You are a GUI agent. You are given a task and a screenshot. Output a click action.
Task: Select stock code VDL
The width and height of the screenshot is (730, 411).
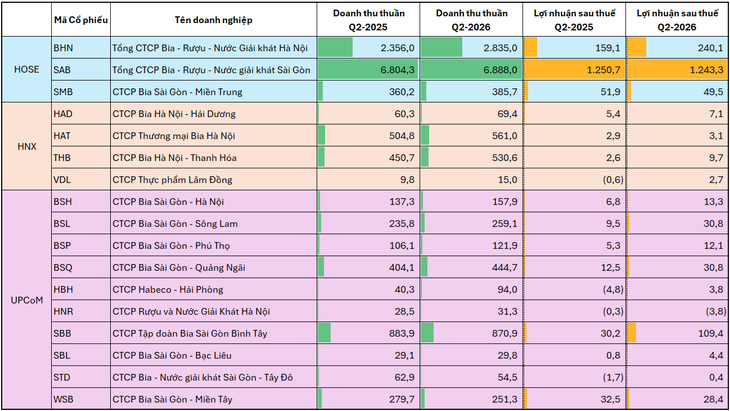click(x=62, y=180)
